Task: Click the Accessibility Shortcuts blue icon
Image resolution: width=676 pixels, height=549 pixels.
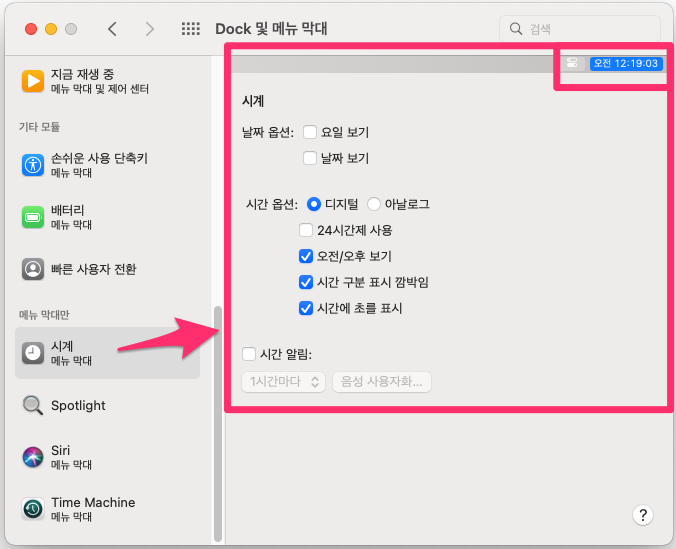Action: [x=33, y=165]
